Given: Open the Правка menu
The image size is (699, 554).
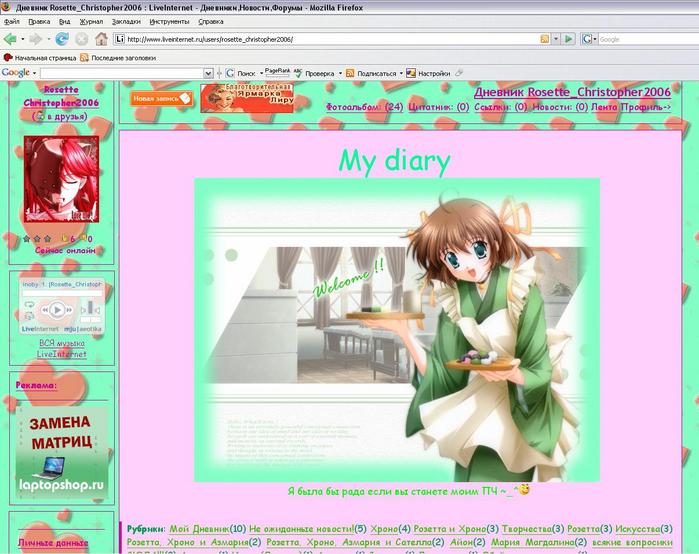Looking at the screenshot, I should [x=39, y=21].
